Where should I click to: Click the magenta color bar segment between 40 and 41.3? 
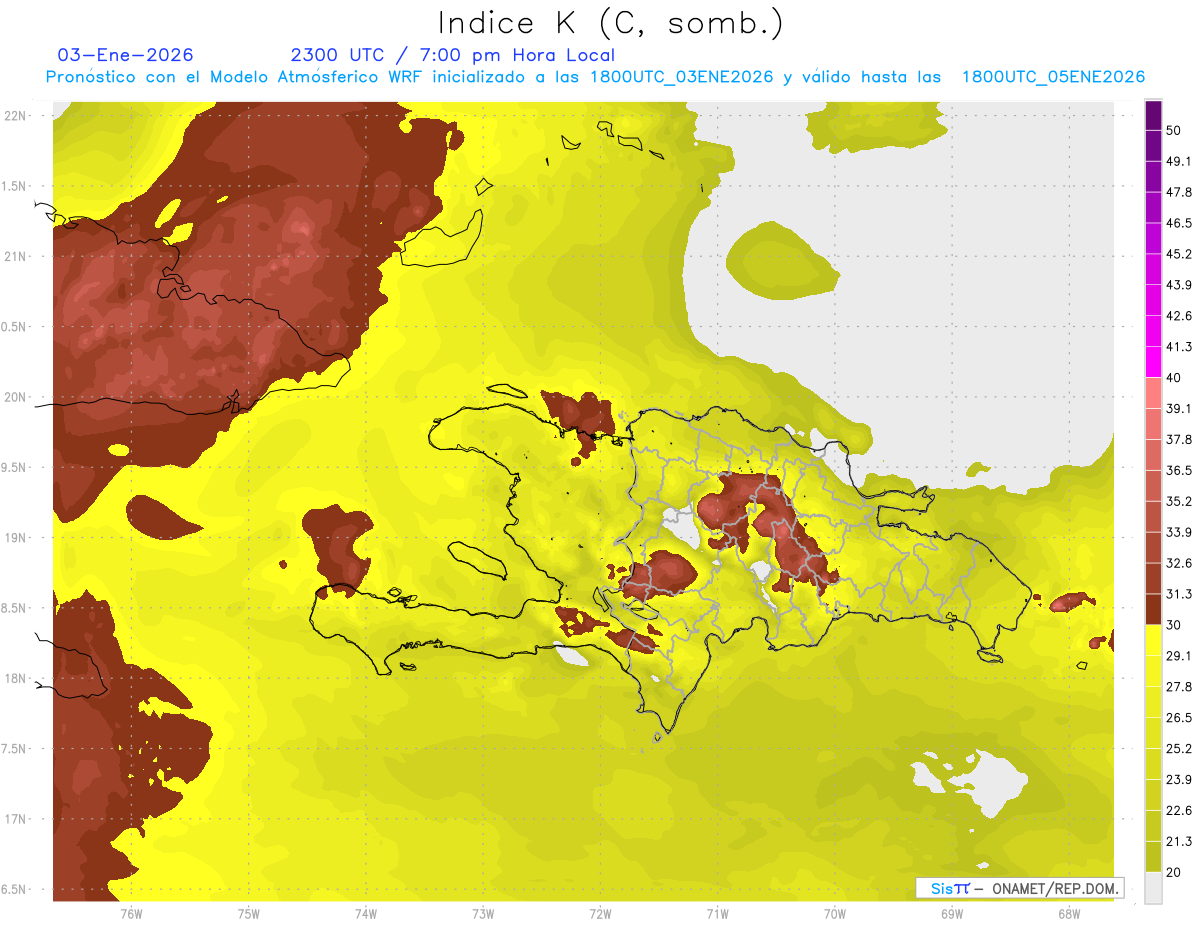tap(1153, 362)
